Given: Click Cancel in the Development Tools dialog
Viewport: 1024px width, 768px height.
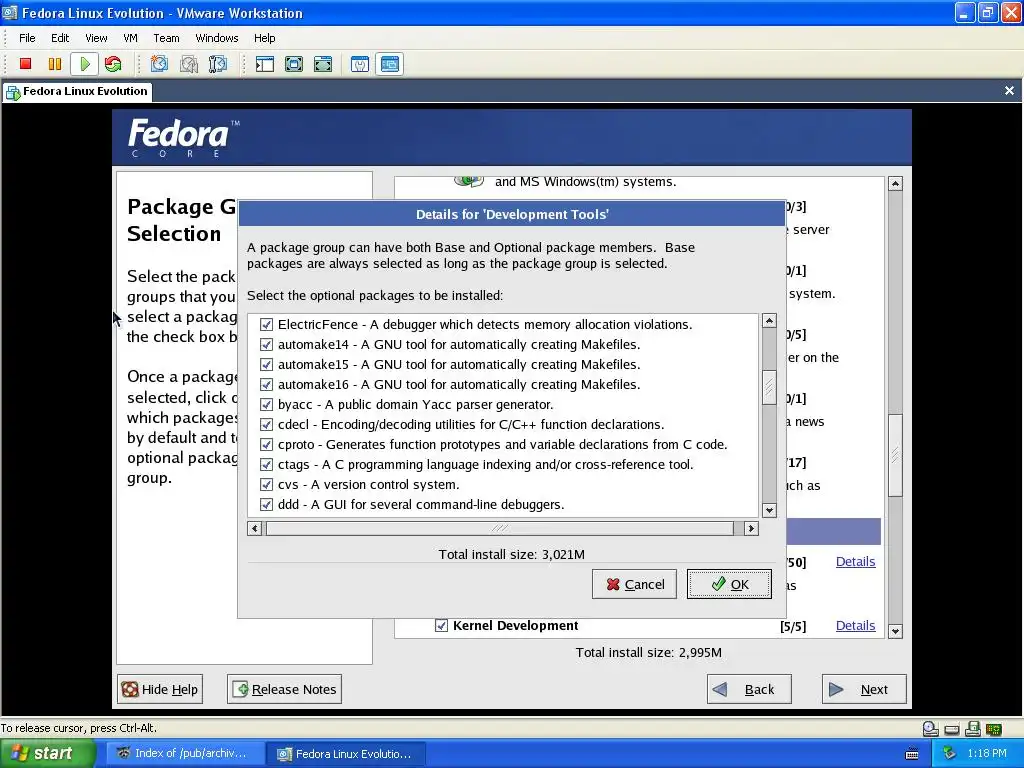Looking at the screenshot, I should (634, 584).
